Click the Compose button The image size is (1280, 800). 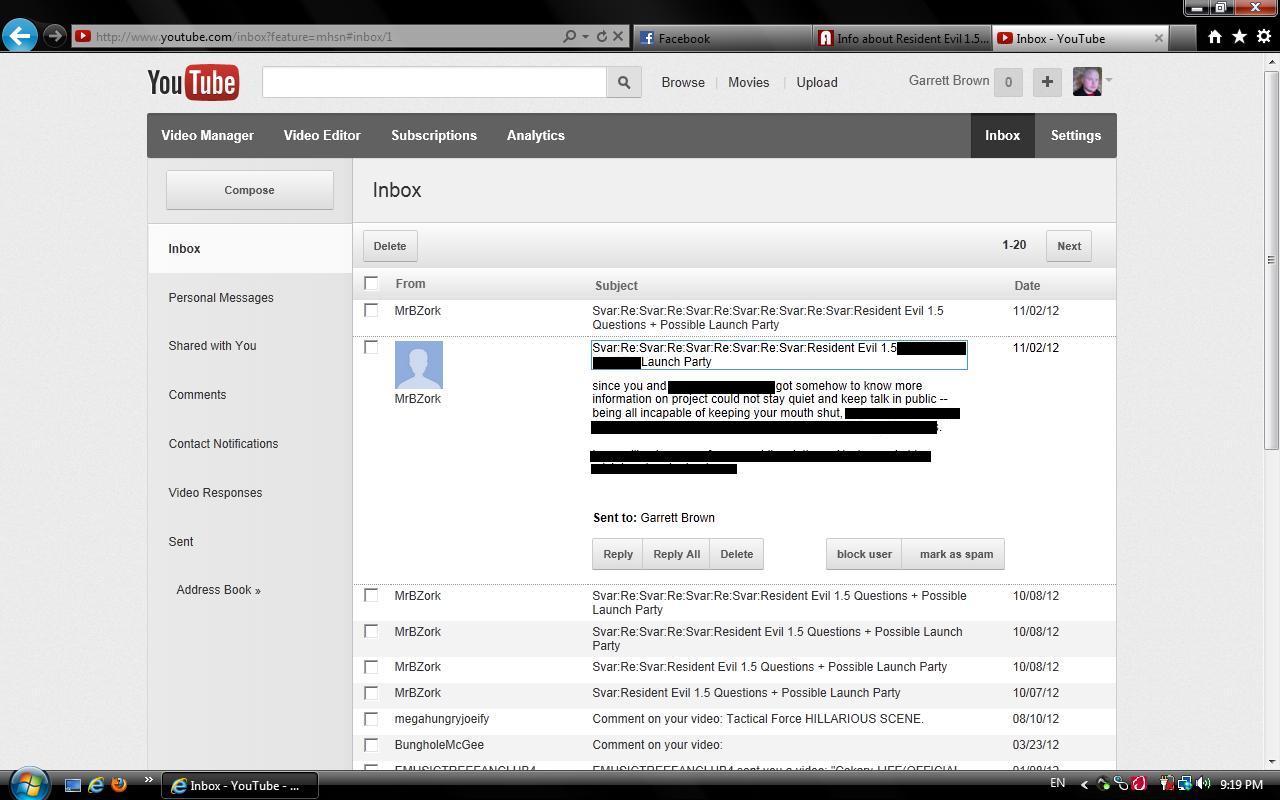click(x=250, y=190)
